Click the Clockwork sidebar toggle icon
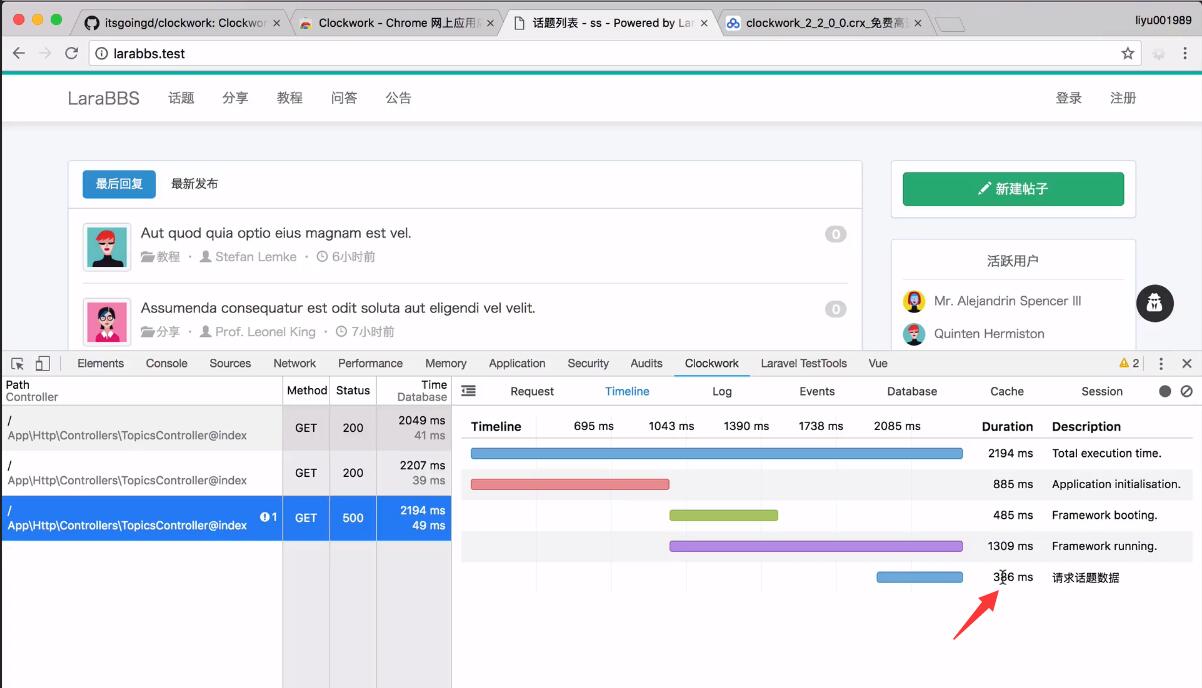Image resolution: width=1202 pixels, height=688 pixels. coord(468,391)
